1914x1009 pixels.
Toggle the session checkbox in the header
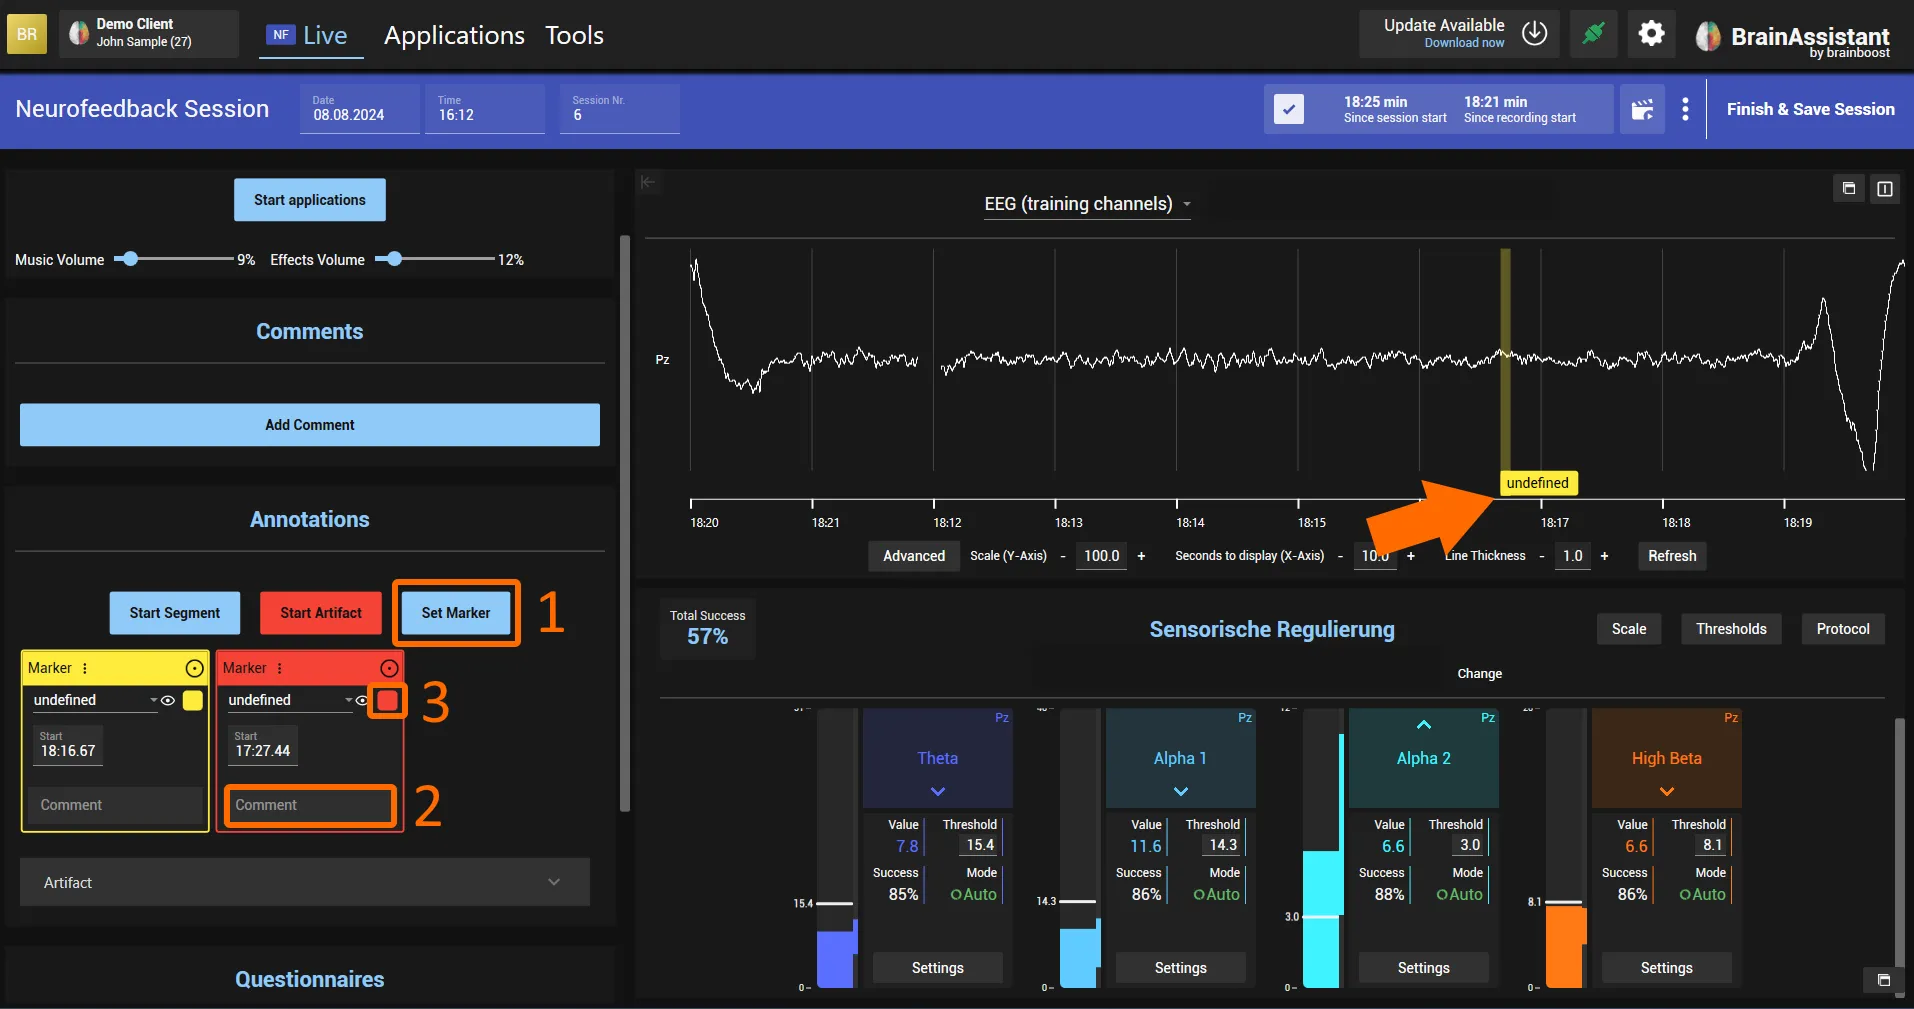[1289, 109]
